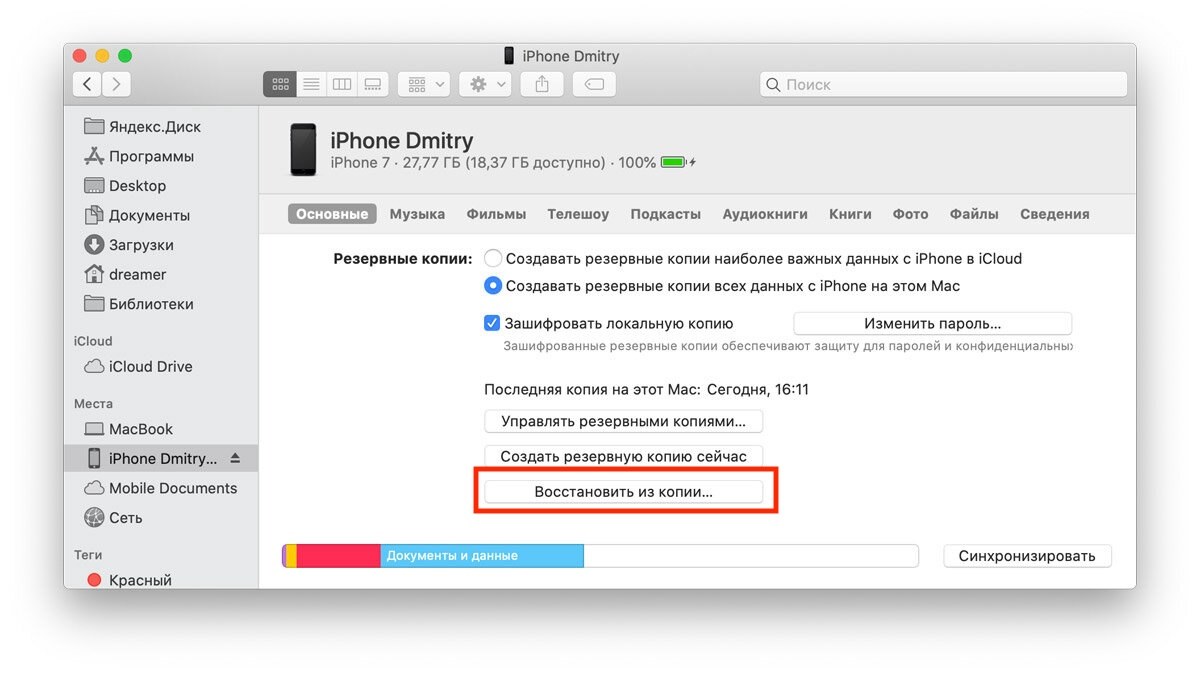
Task: Switch to icon view mode
Action: (280, 85)
